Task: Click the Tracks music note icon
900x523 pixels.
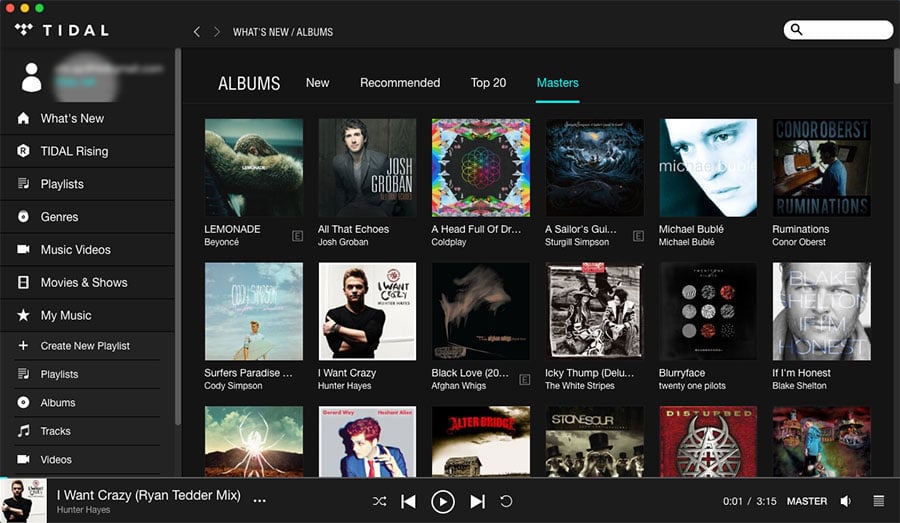Action: click(23, 431)
